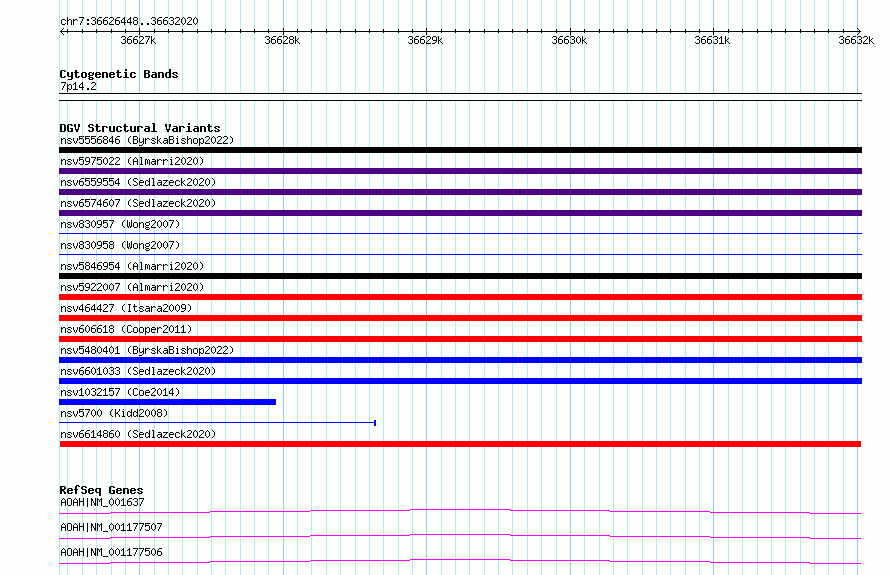Open variant nsv5700 (Kidd2008) label
The height and width of the screenshot is (575, 890).
(x=114, y=413)
